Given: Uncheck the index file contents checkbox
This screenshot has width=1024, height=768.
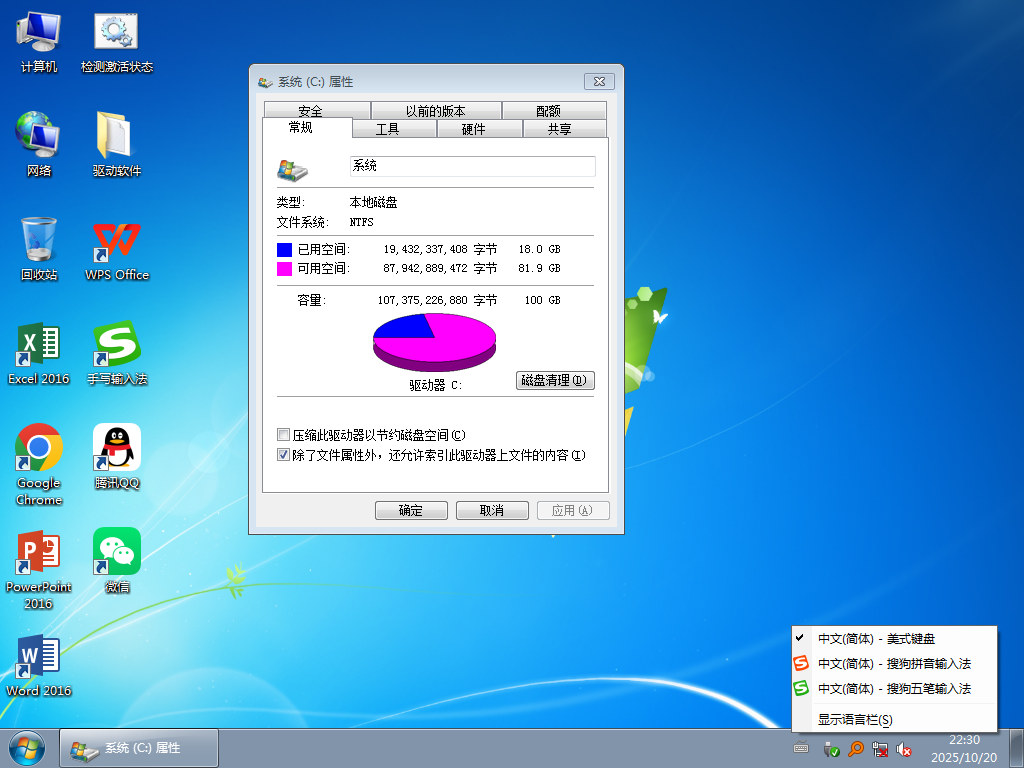Looking at the screenshot, I should pos(284,455).
